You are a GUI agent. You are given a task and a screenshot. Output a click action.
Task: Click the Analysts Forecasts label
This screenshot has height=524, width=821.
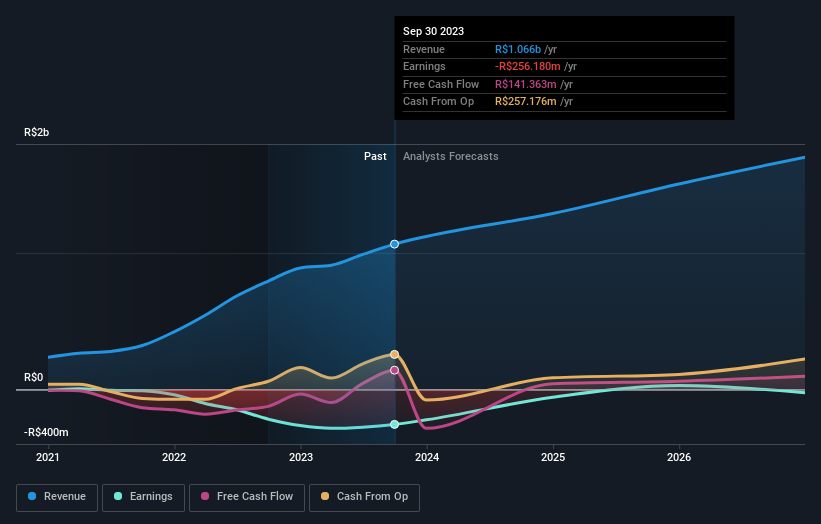(x=451, y=156)
